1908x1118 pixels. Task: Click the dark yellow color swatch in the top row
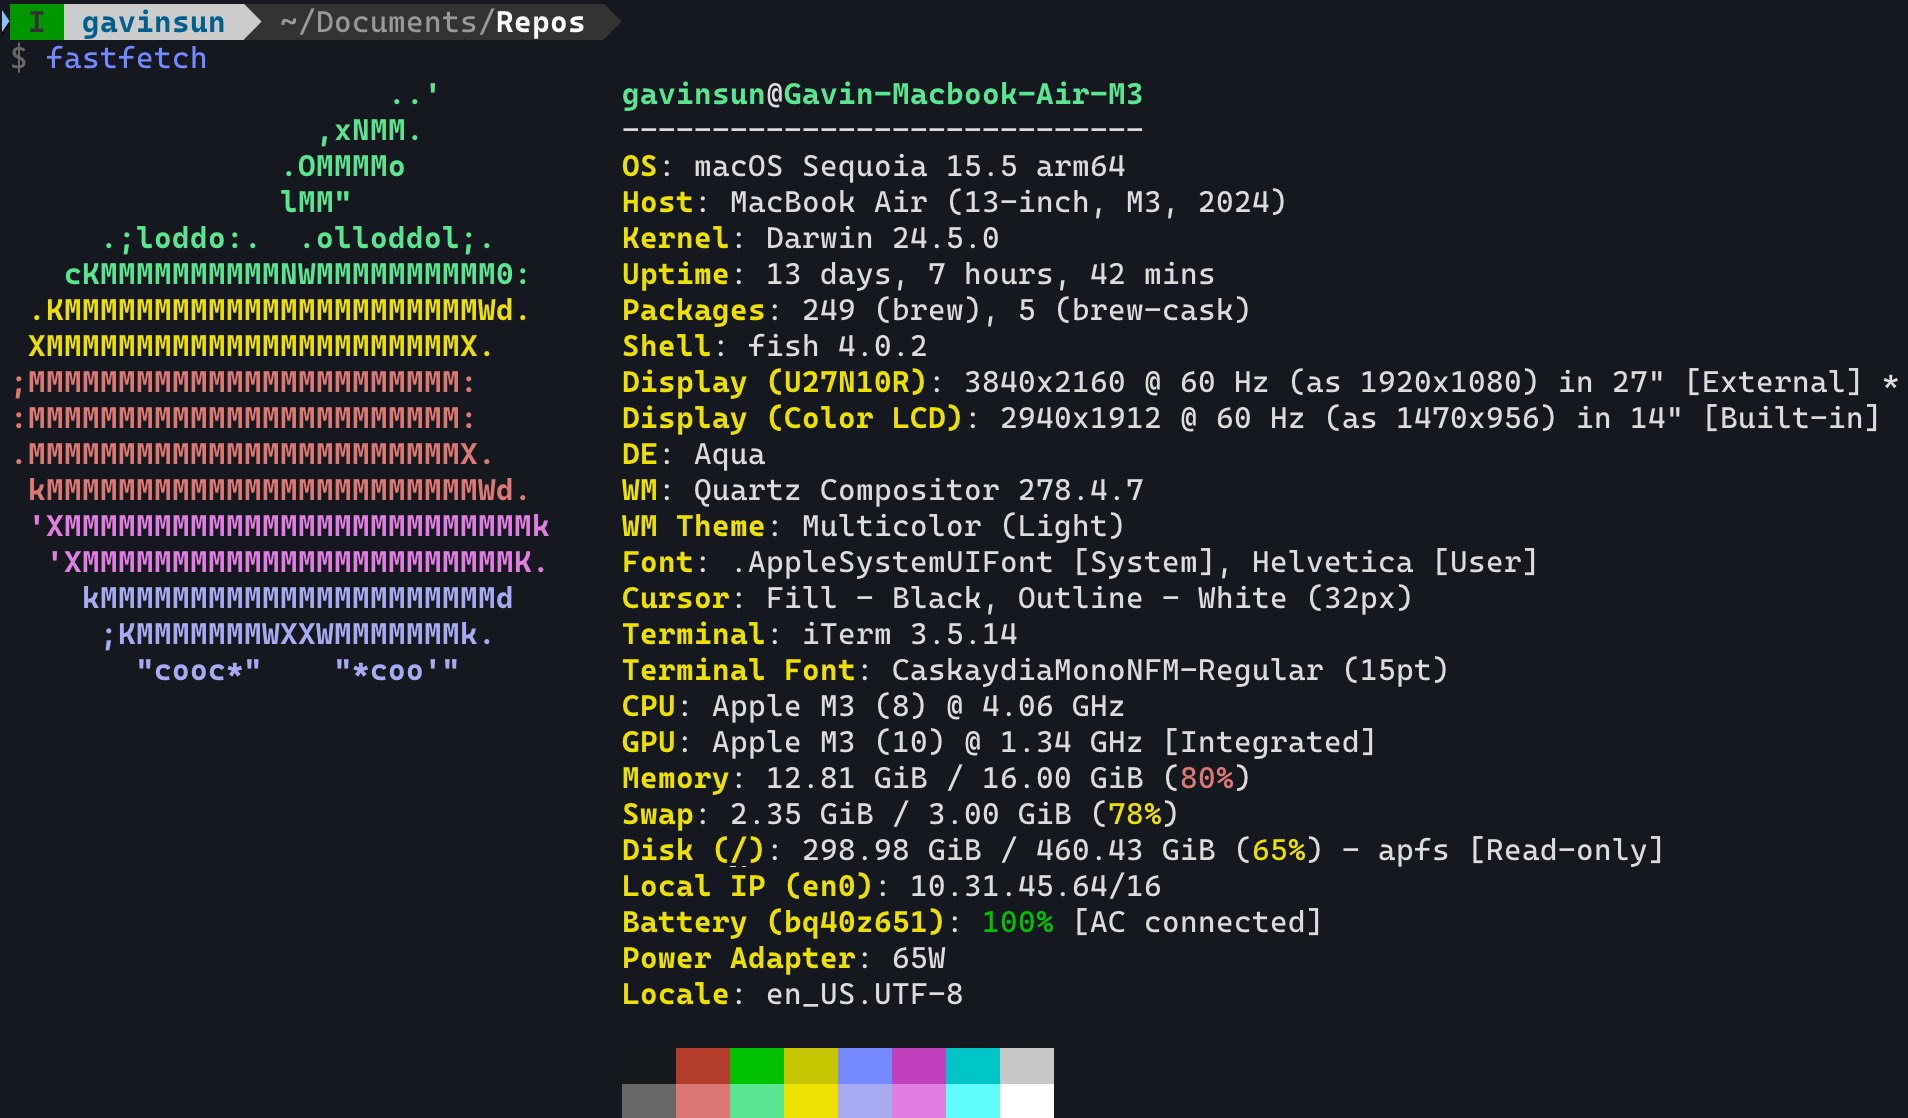point(811,1066)
